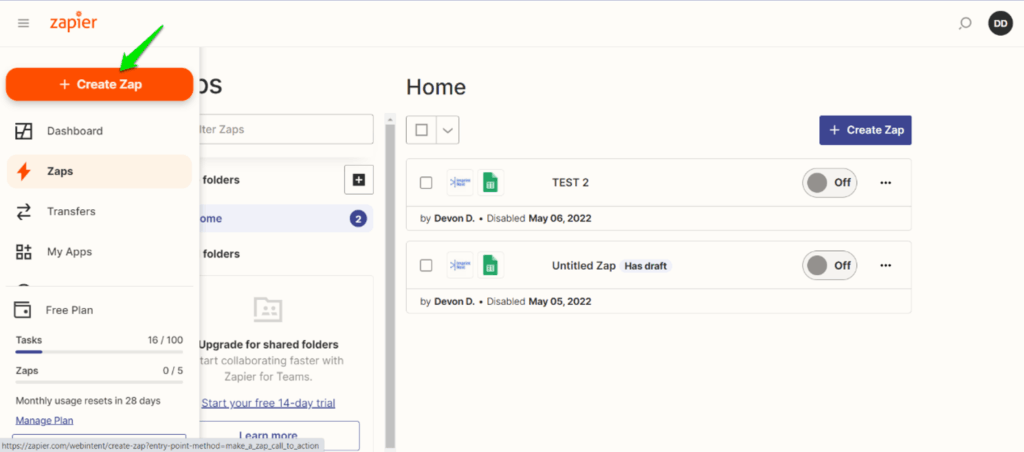Viewport: 1024px width, 452px height.
Task: Go to Transfers in the sidebar
Action: click(71, 211)
